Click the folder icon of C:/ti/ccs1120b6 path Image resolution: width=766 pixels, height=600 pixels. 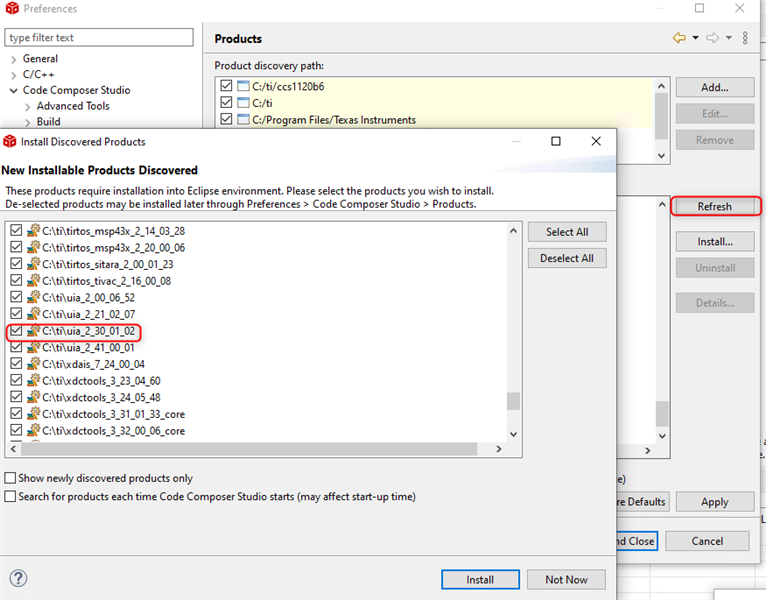pyautogui.click(x=243, y=86)
